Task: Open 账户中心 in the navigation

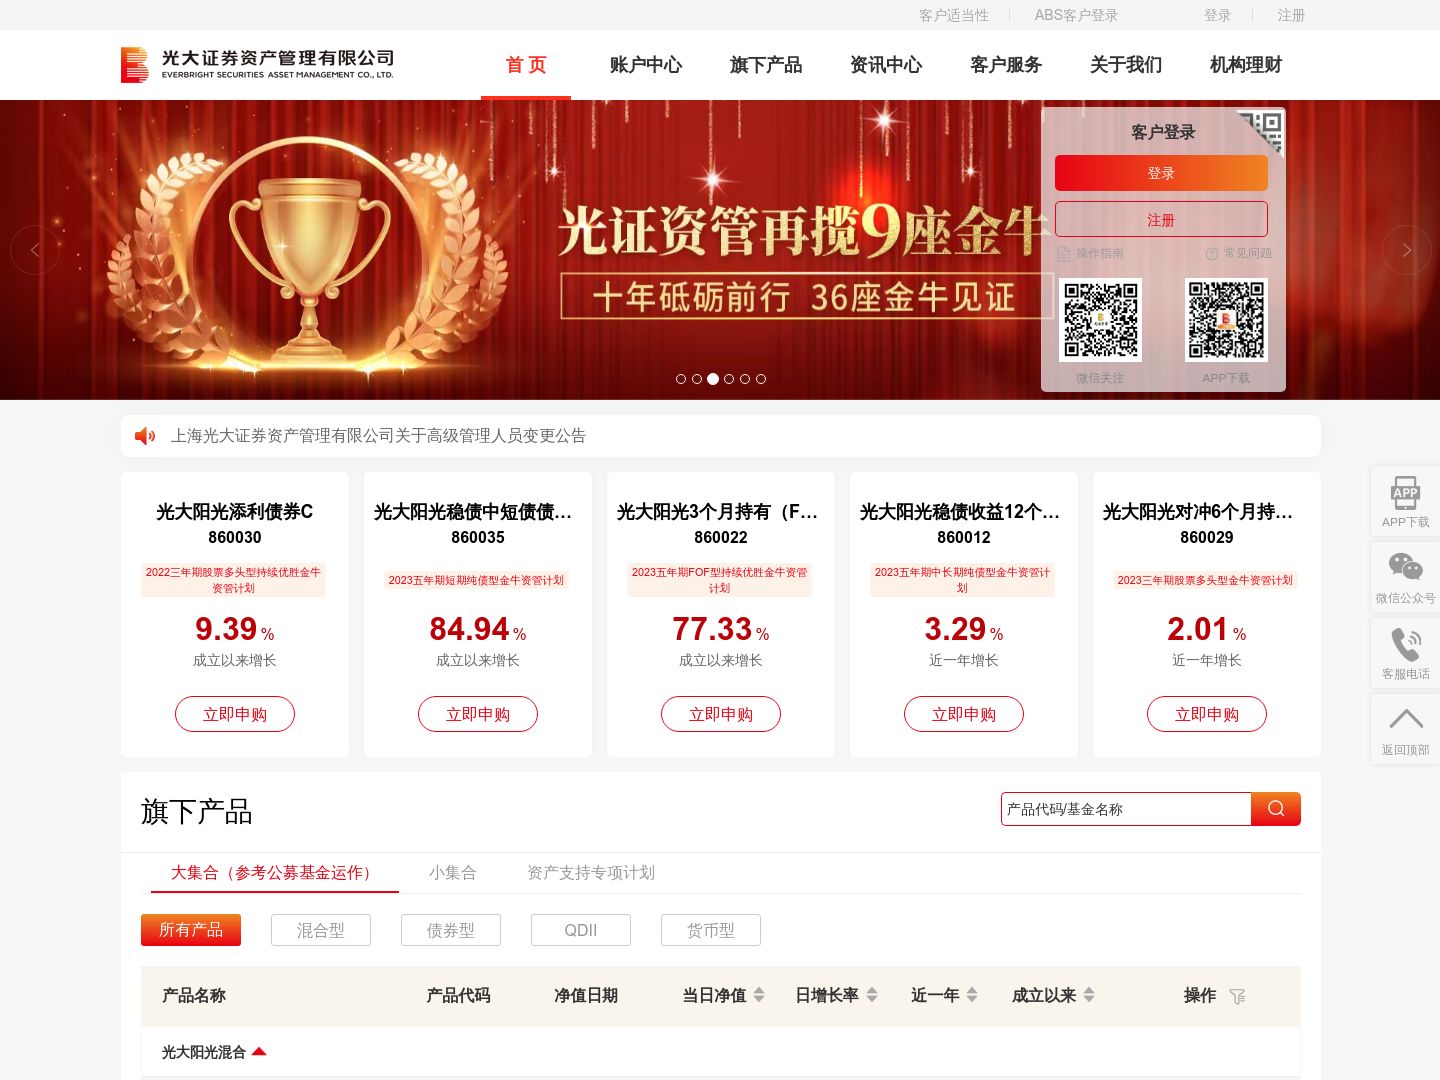Action: pos(646,65)
